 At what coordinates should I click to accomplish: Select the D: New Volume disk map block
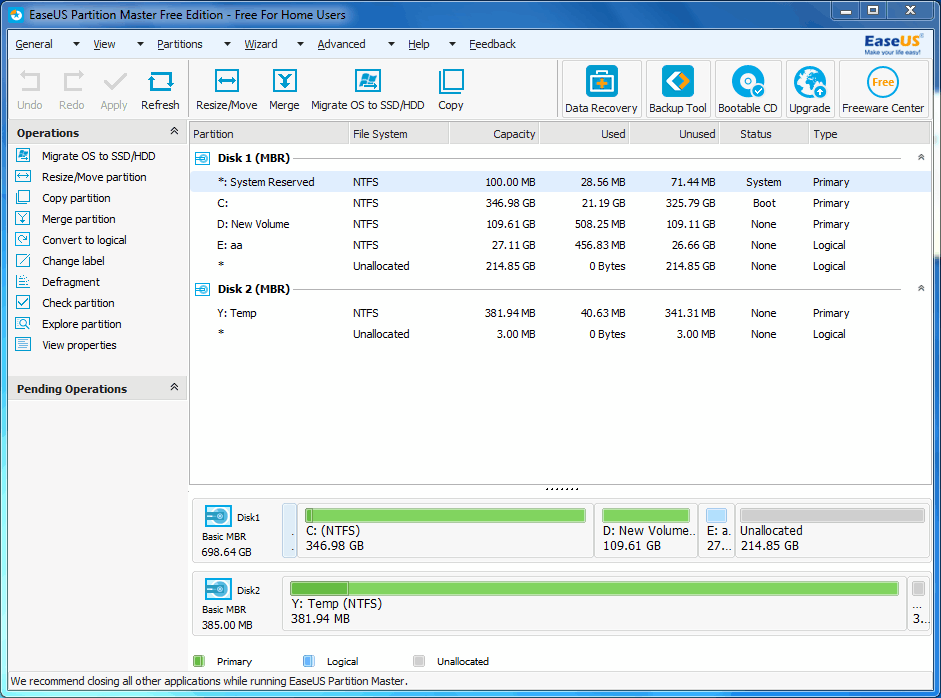646,531
